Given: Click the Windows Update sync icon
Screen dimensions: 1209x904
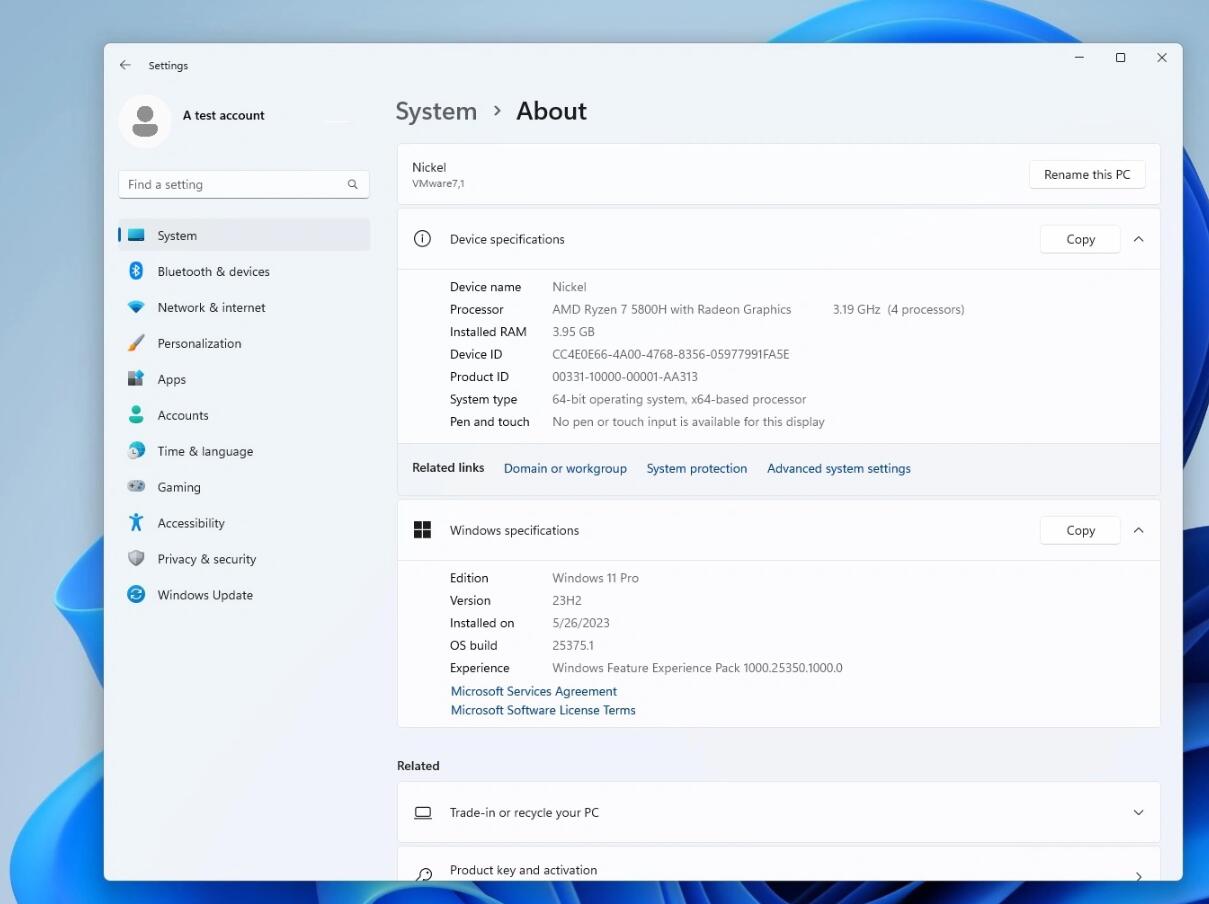Looking at the screenshot, I should pyautogui.click(x=136, y=595).
